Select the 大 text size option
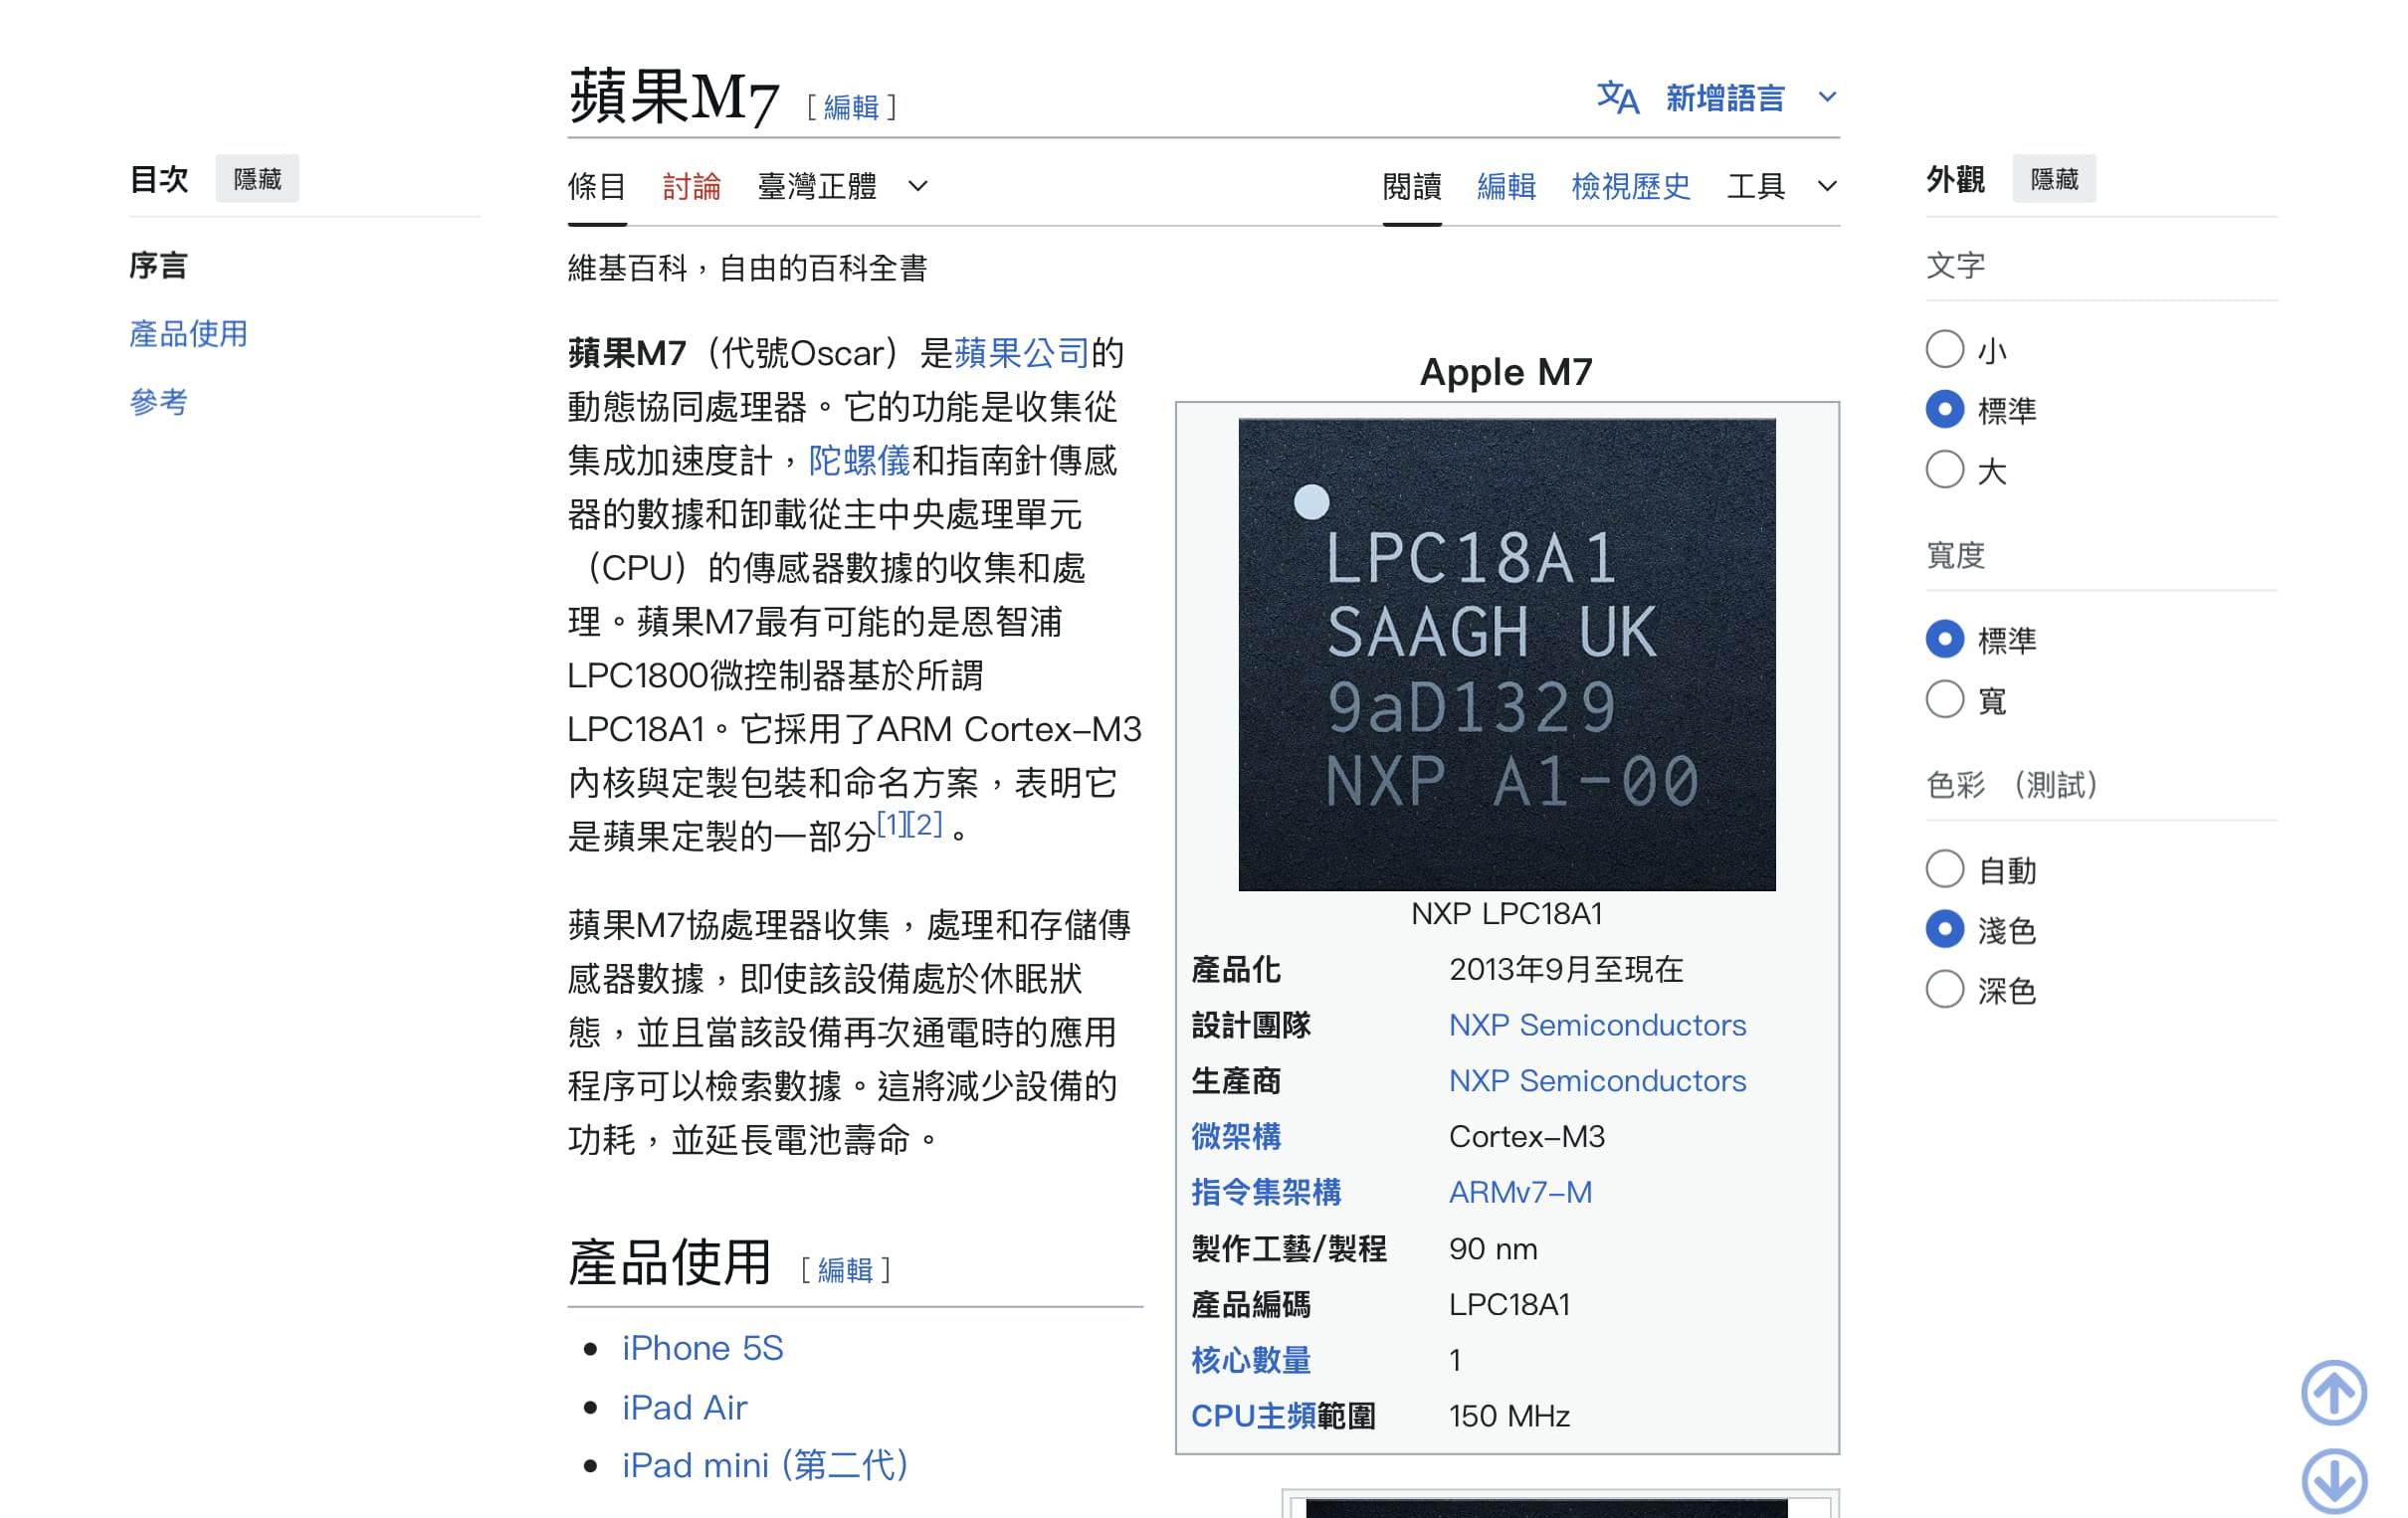The height and width of the screenshot is (1518, 2408). [1944, 470]
